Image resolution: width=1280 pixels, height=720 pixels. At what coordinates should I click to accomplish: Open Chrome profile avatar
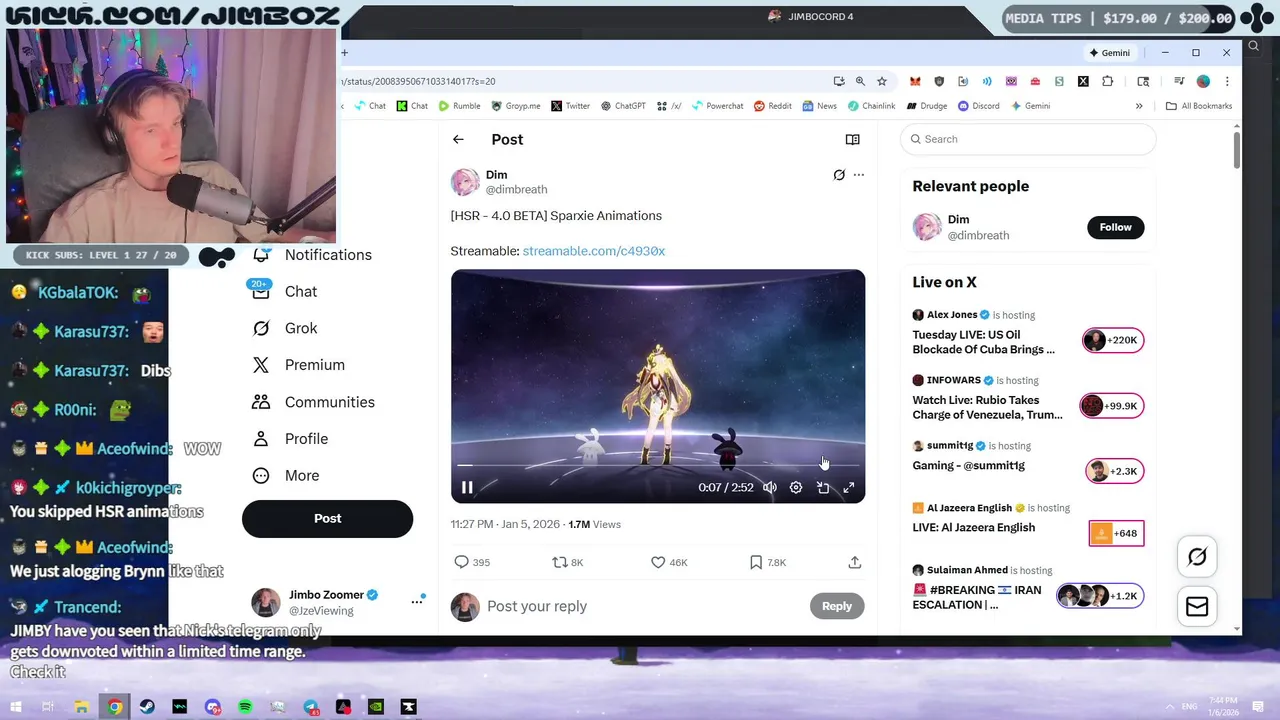1203,81
